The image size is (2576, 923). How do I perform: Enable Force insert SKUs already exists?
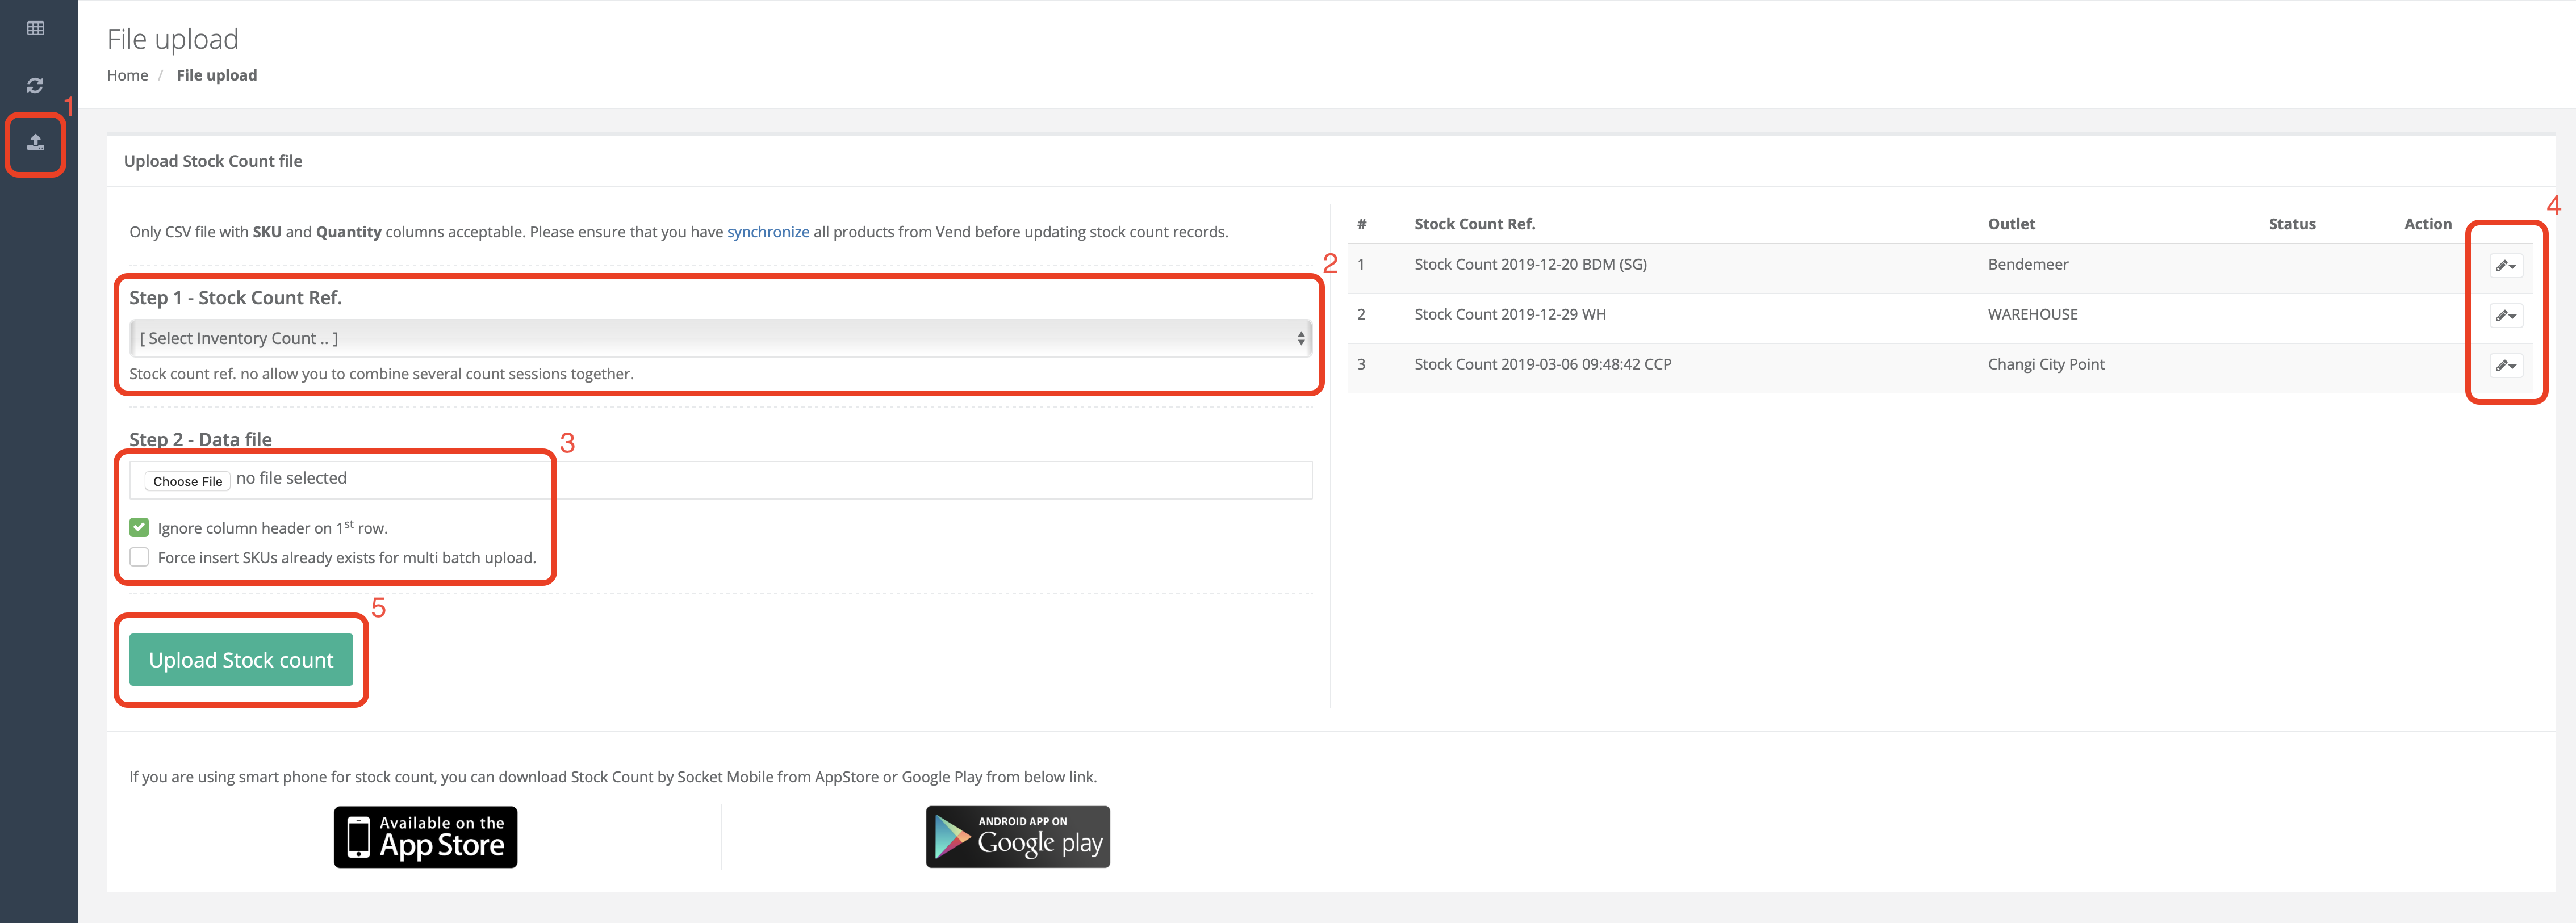point(139,557)
